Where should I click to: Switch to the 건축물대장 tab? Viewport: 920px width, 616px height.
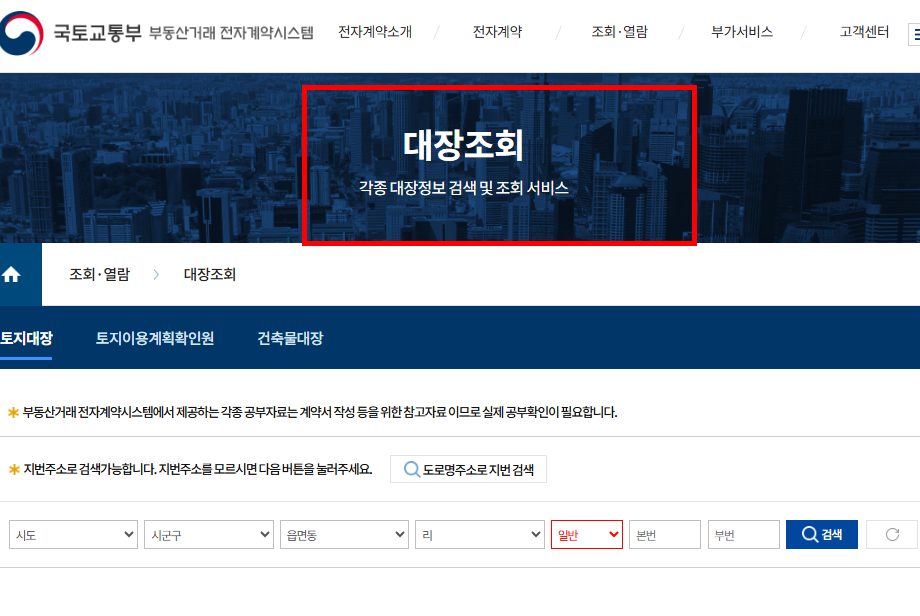tap(288, 337)
